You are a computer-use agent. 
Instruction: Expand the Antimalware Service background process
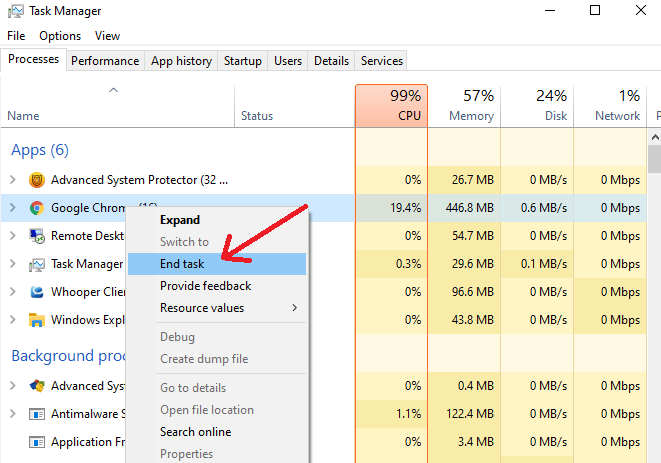coord(13,414)
